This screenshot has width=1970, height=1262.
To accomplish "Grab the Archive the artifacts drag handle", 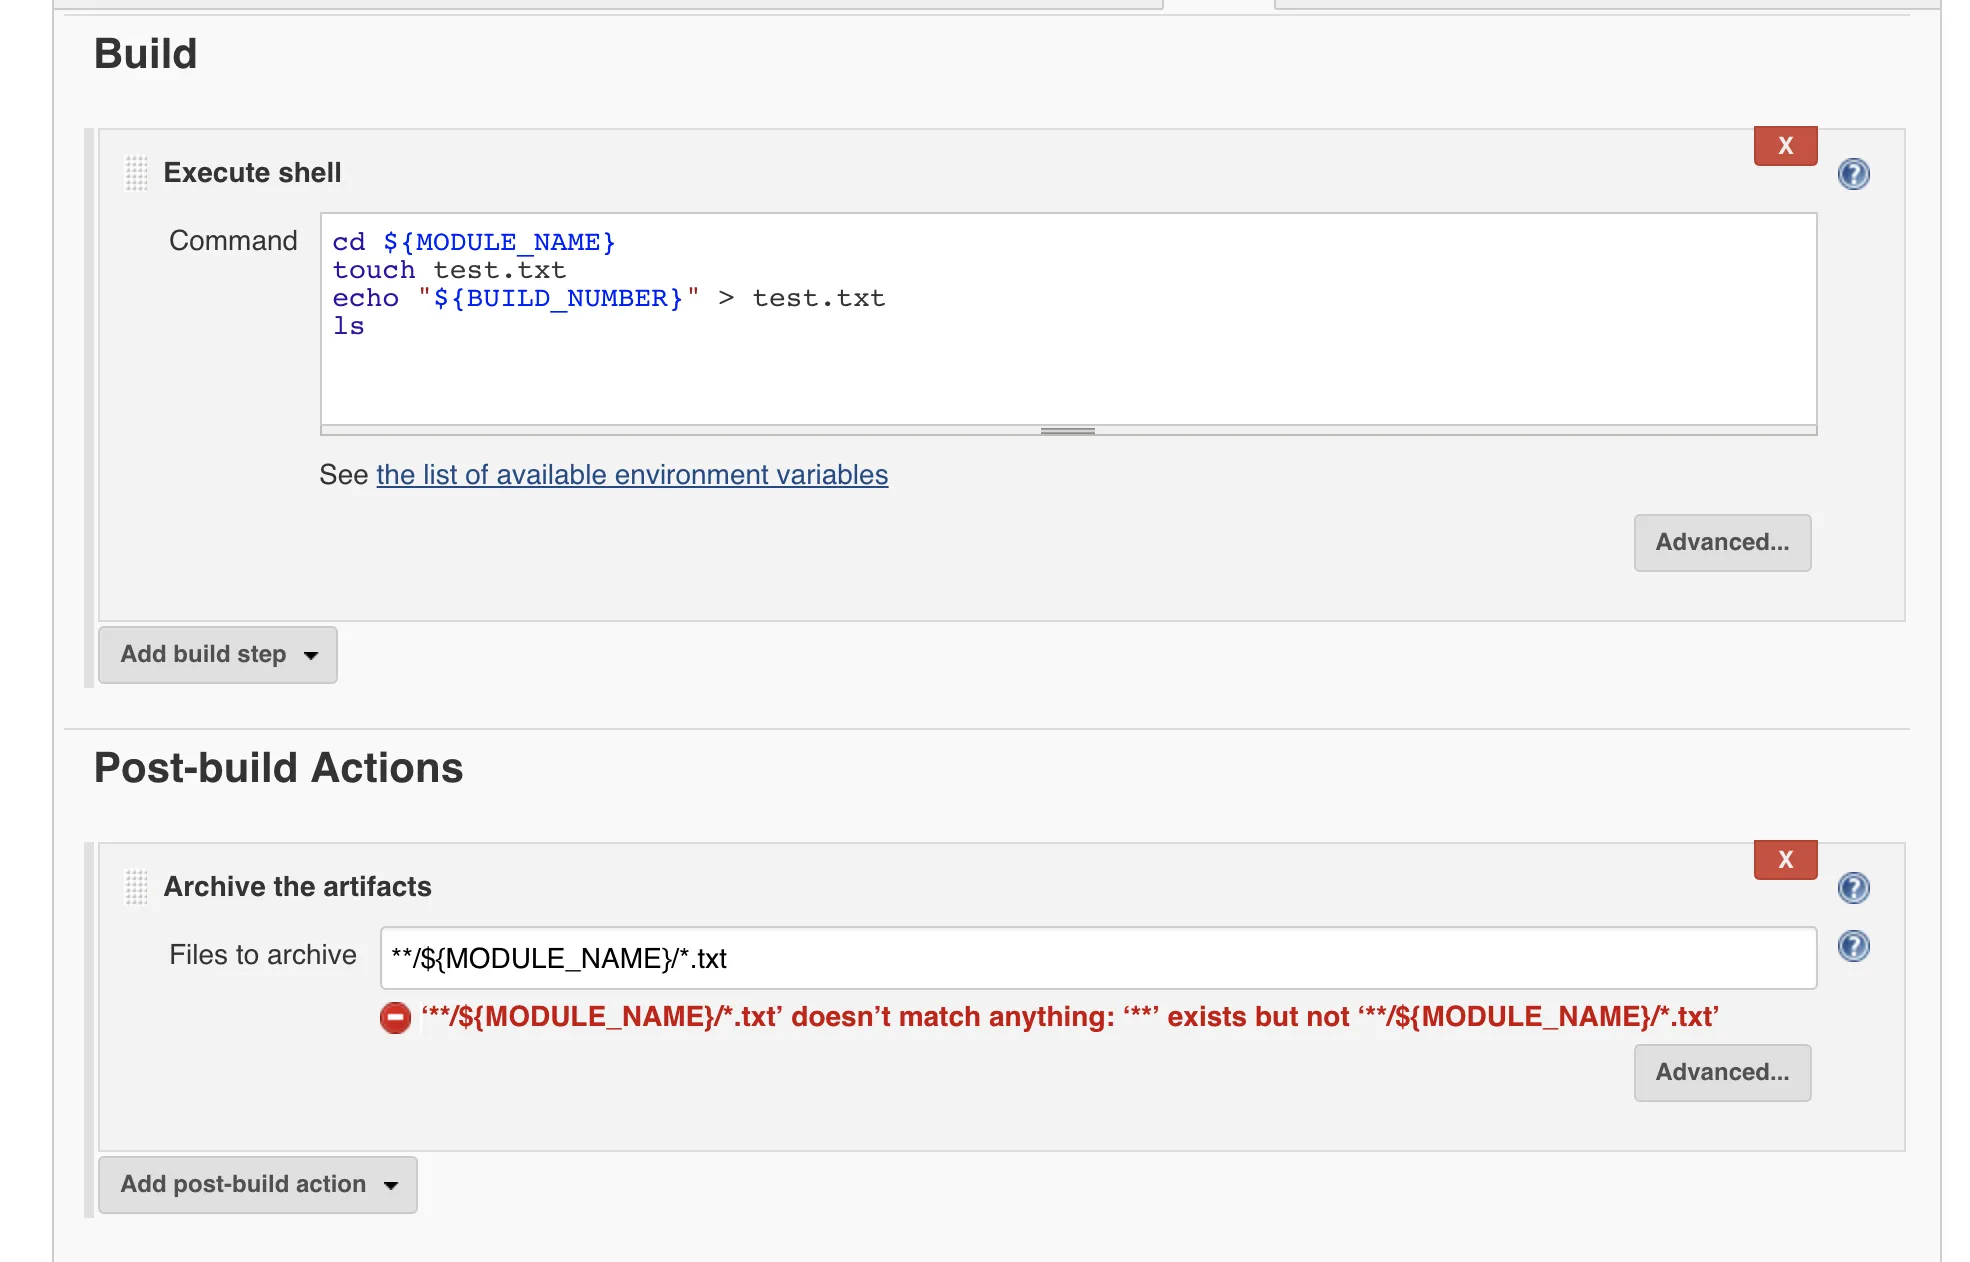I will tap(137, 887).
